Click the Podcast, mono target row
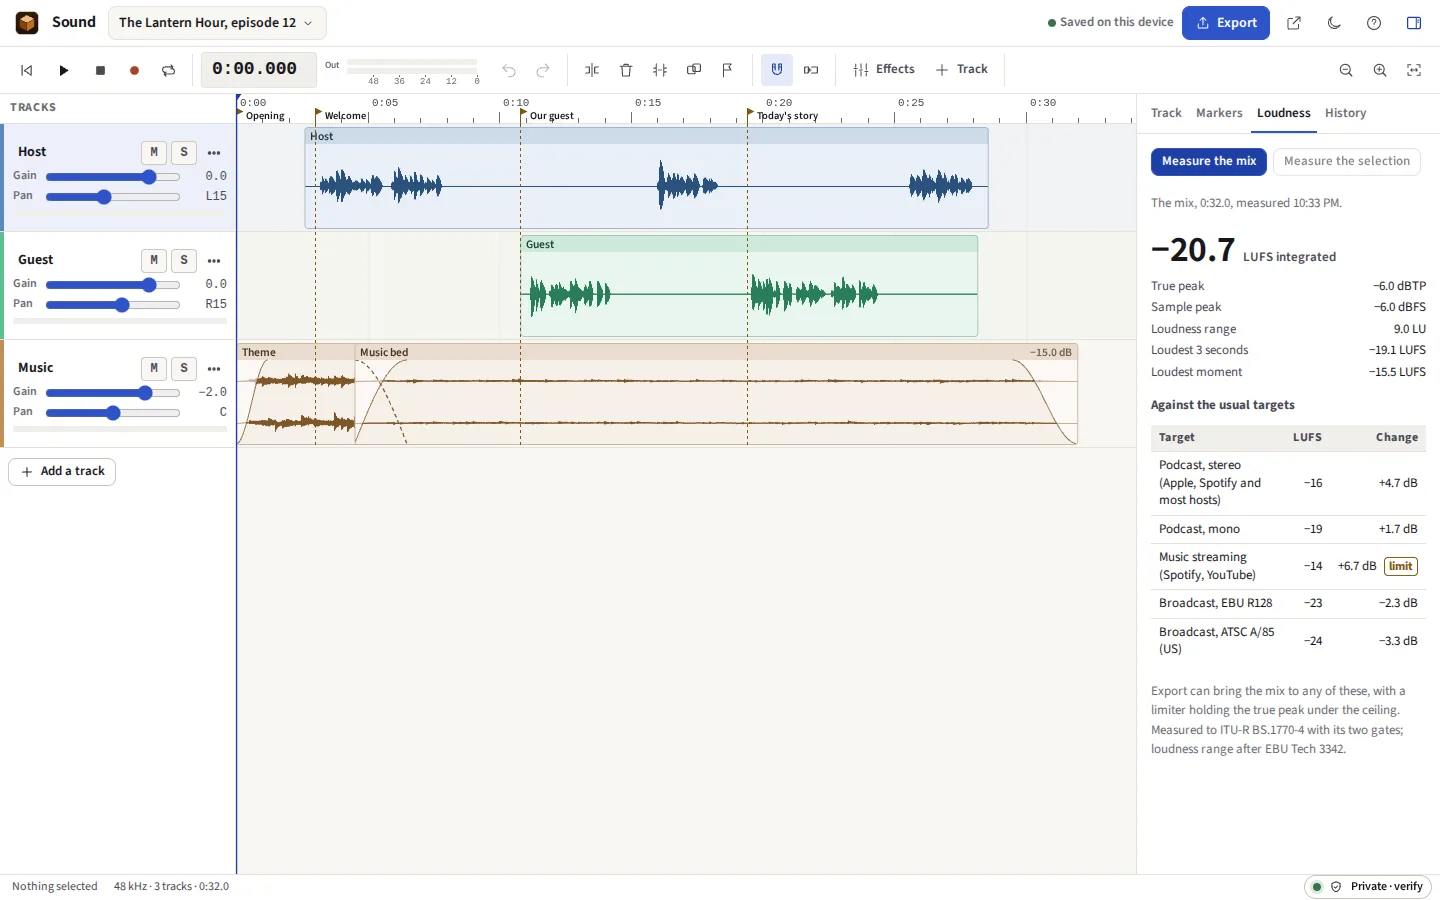The image size is (1440, 900). (x=1288, y=529)
